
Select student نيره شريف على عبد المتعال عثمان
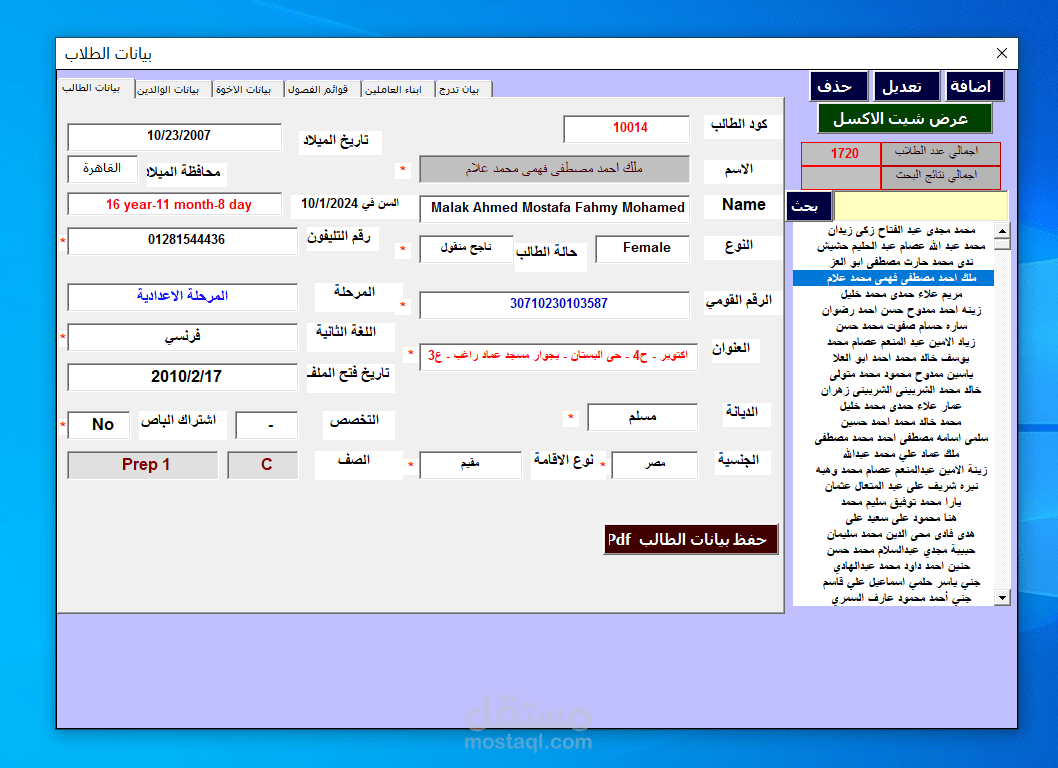[x=893, y=486]
